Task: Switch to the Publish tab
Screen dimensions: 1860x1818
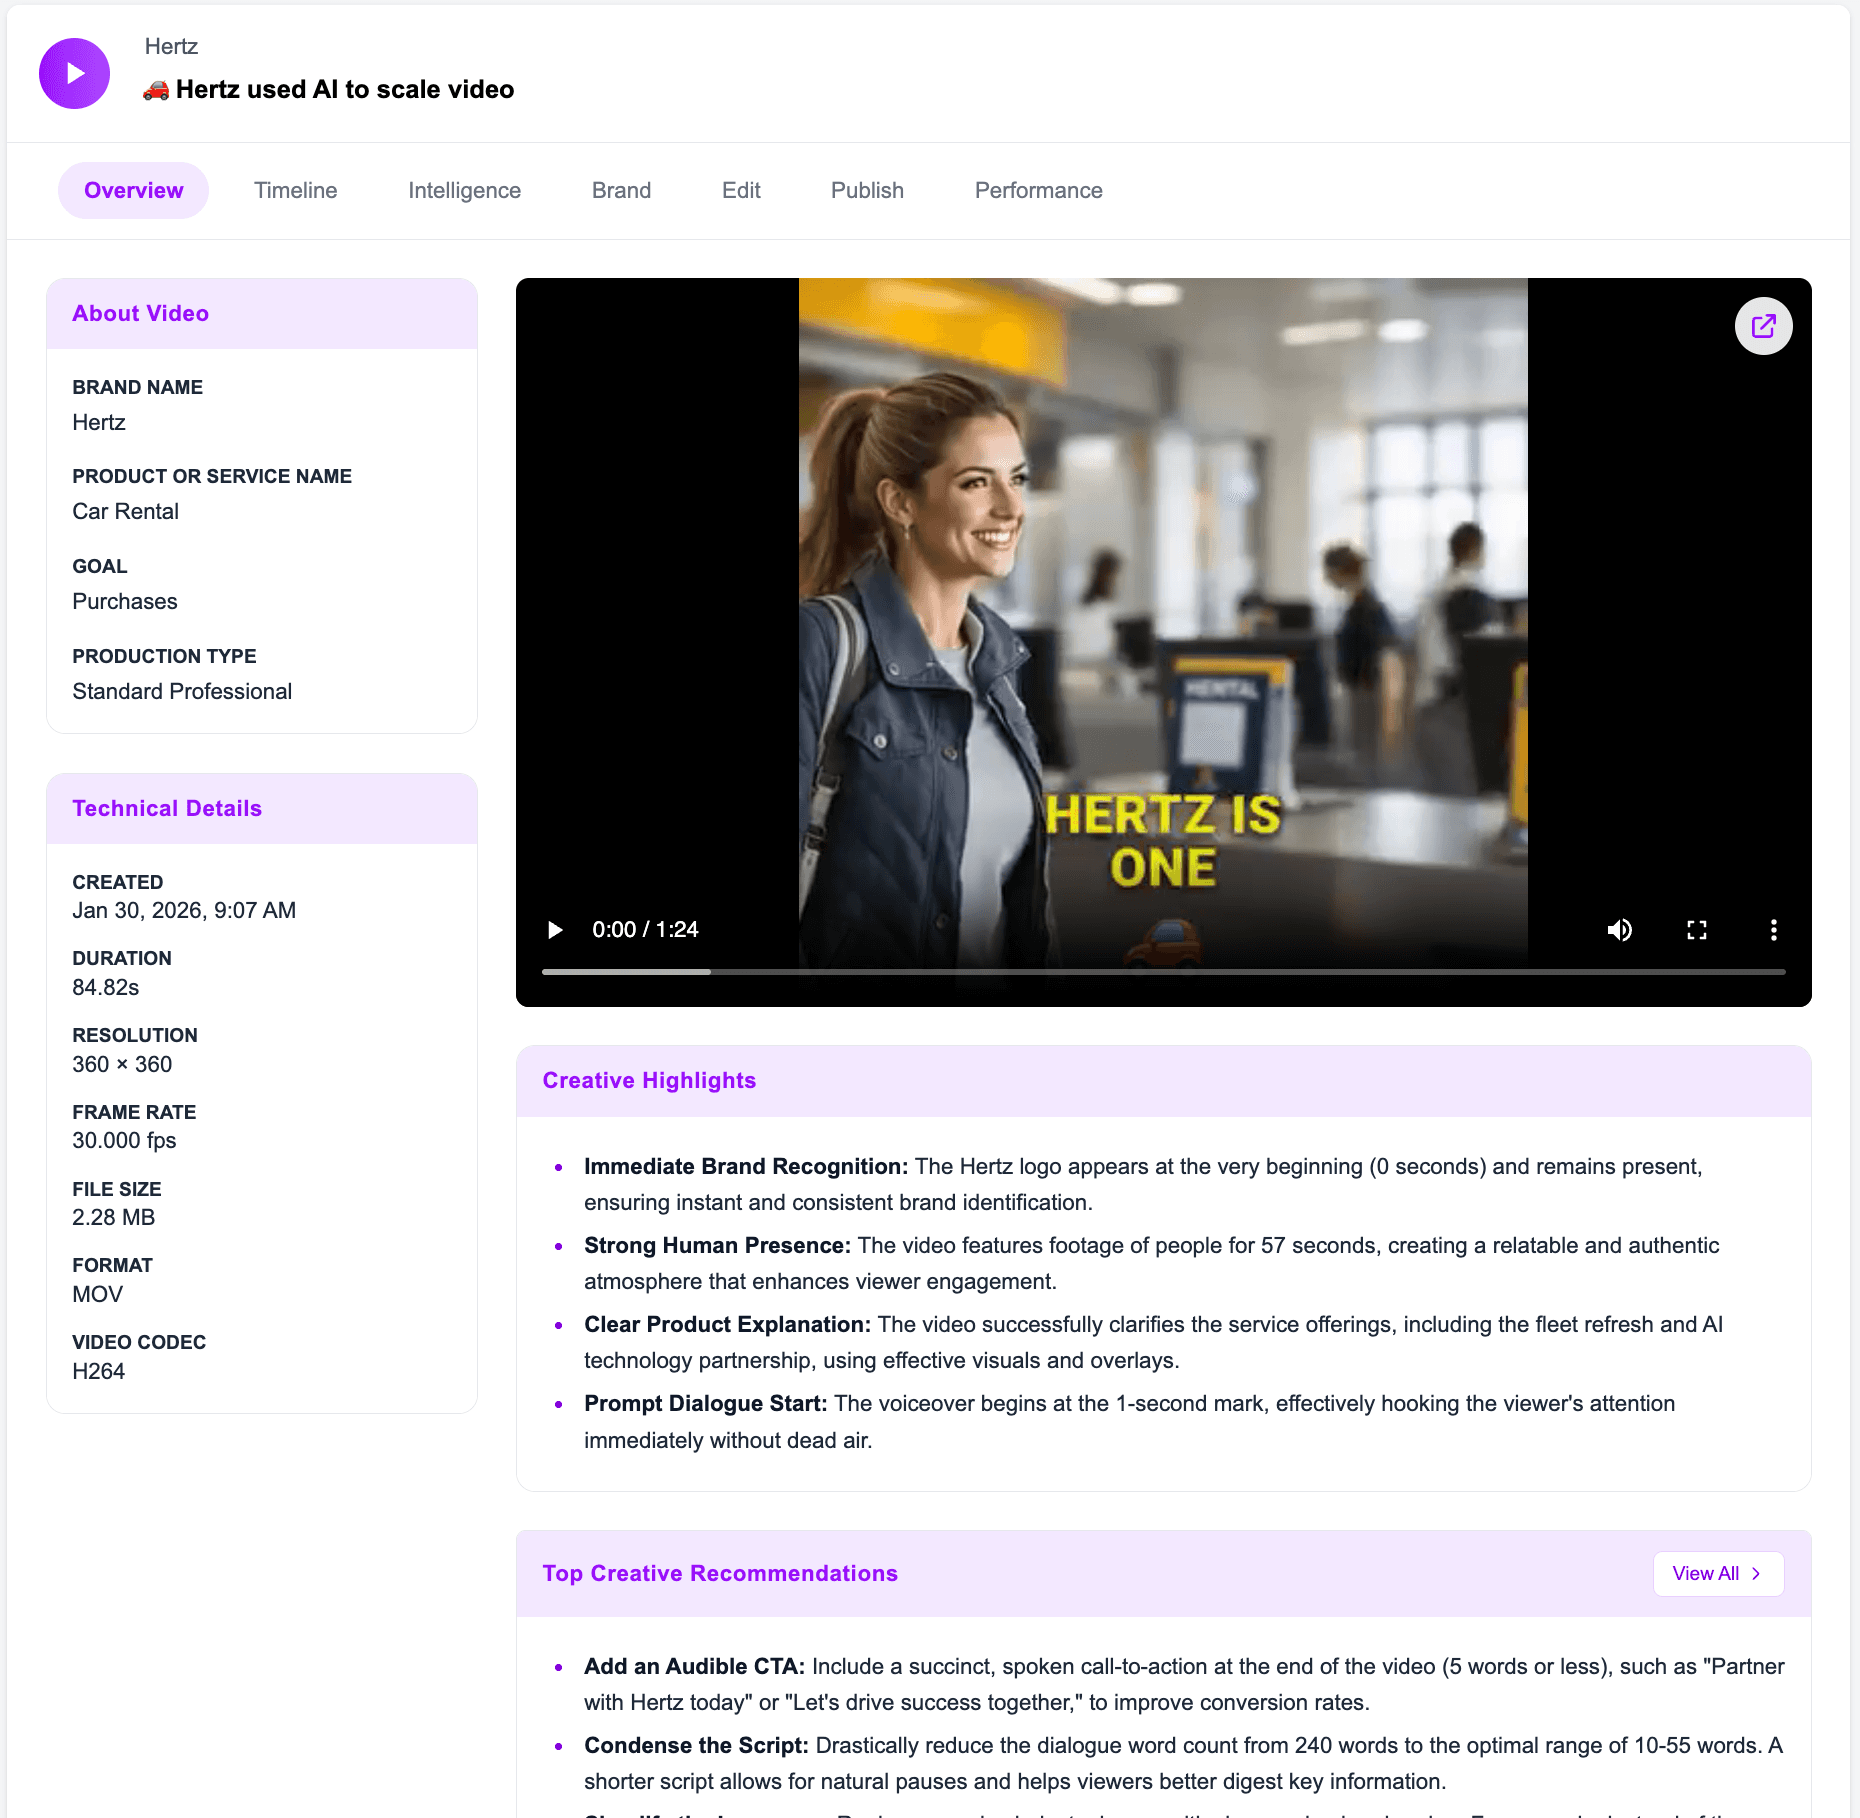Action: (867, 190)
